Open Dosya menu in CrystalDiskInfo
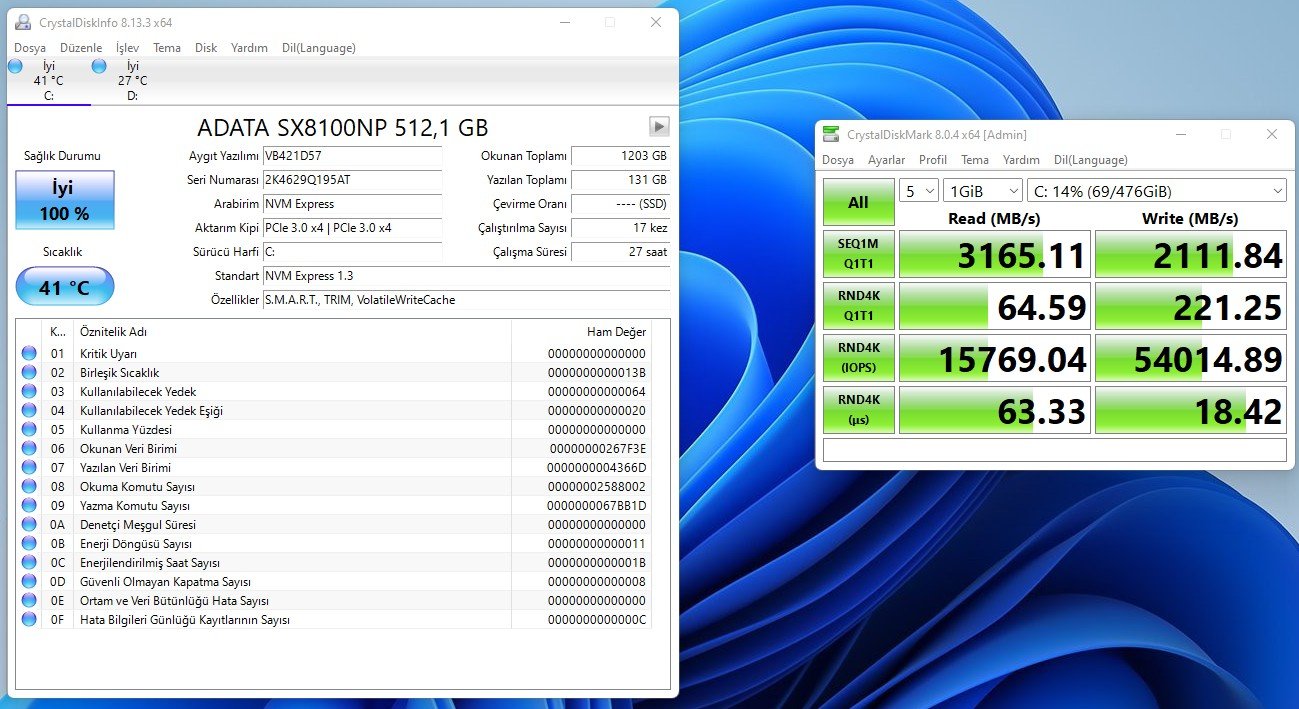 (30, 48)
